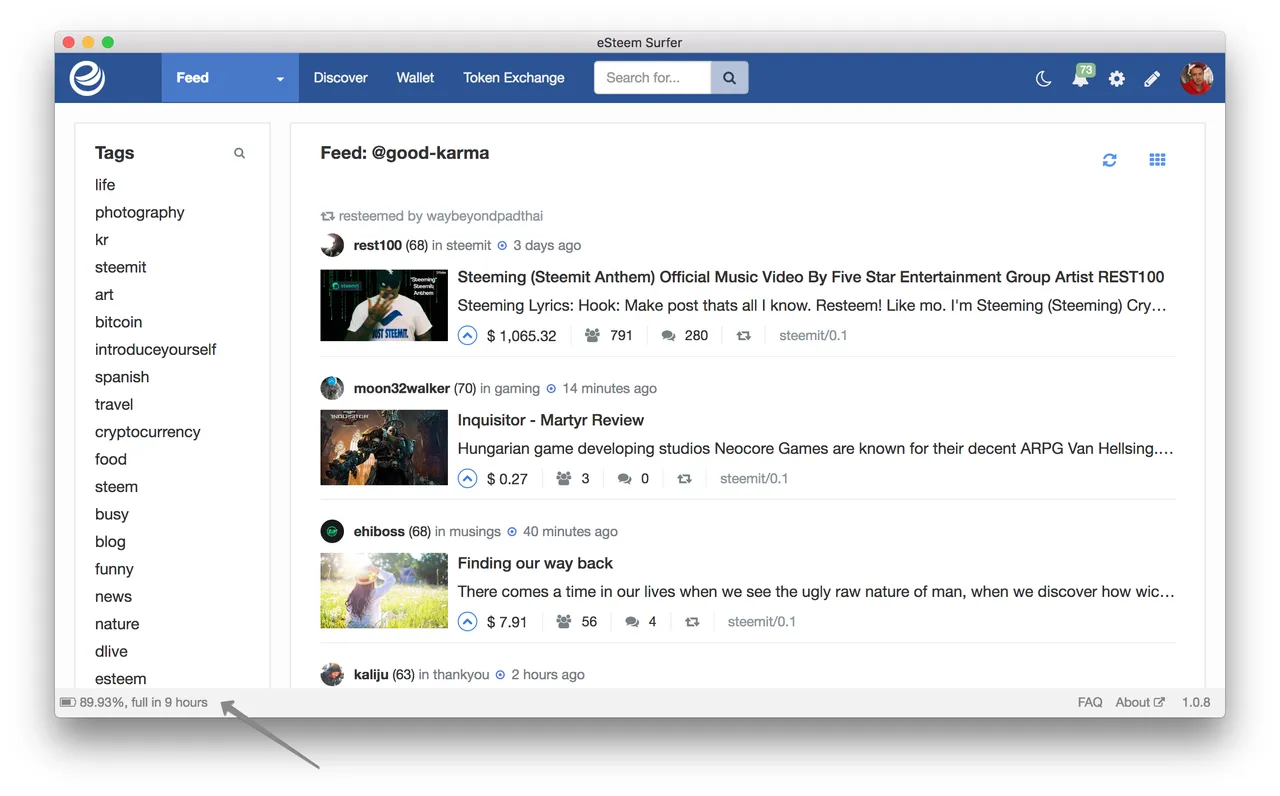Open the FAQ link

tap(1090, 702)
